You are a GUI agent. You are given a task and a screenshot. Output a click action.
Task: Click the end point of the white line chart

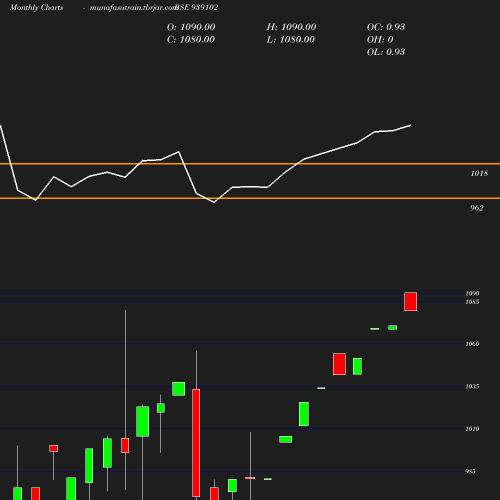click(x=410, y=125)
